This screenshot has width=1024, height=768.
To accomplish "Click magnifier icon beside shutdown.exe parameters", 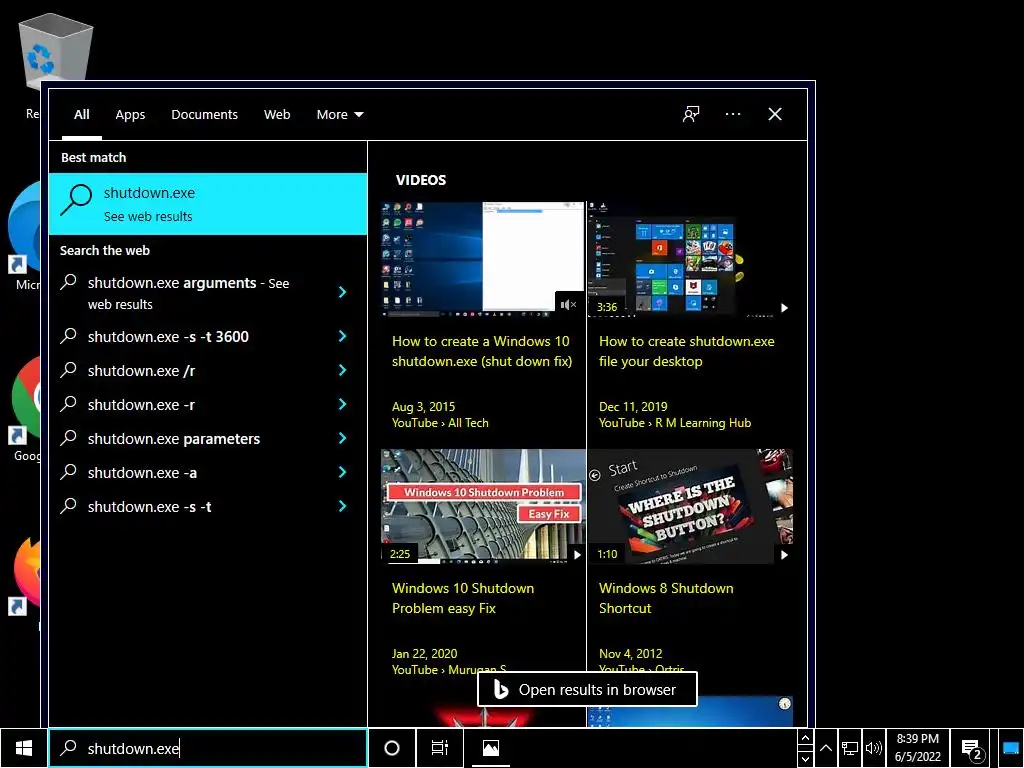I will click(68, 438).
